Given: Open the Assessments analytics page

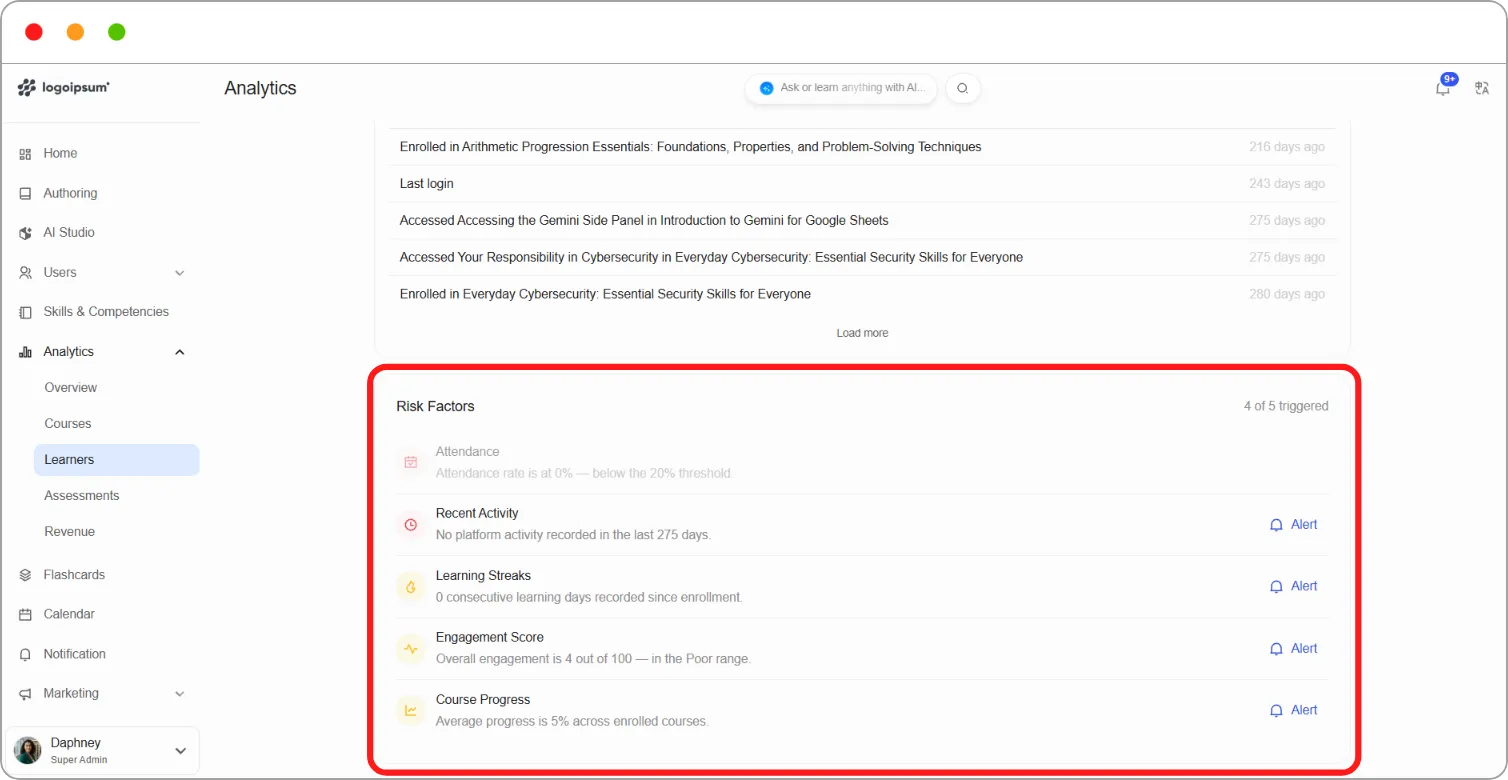Looking at the screenshot, I should [82, 496].
